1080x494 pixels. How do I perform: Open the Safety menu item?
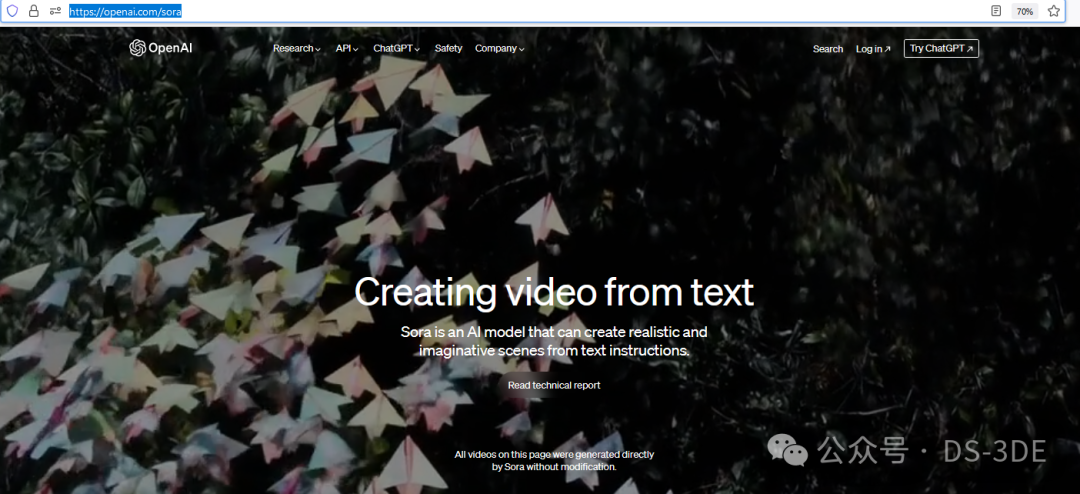click(448, 49)
